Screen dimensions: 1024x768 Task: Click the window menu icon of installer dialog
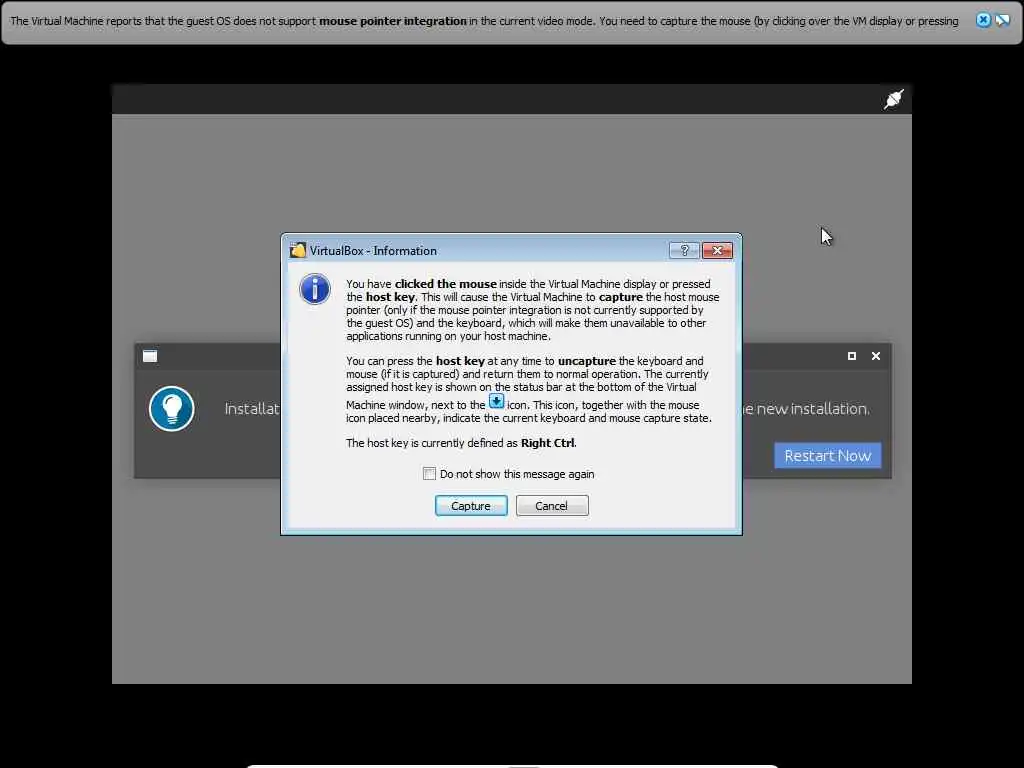150,356
